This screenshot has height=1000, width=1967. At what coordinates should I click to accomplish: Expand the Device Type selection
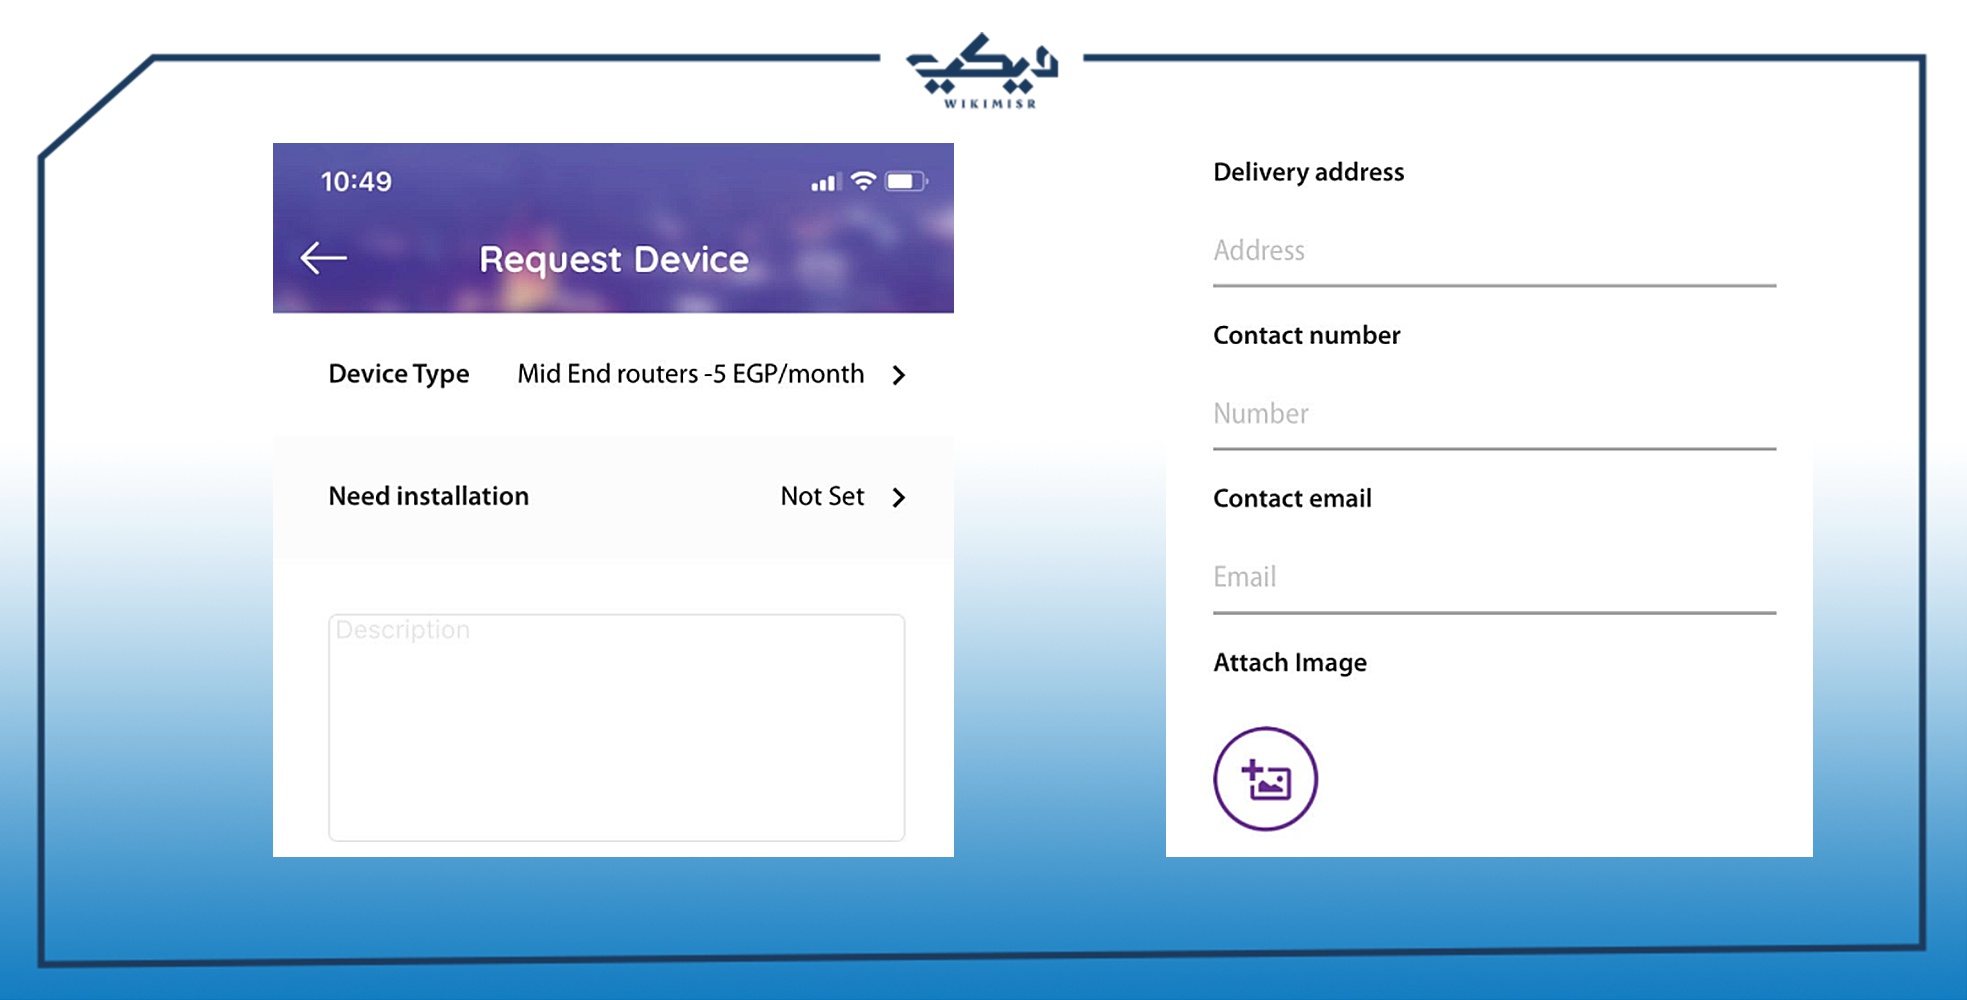898,375
